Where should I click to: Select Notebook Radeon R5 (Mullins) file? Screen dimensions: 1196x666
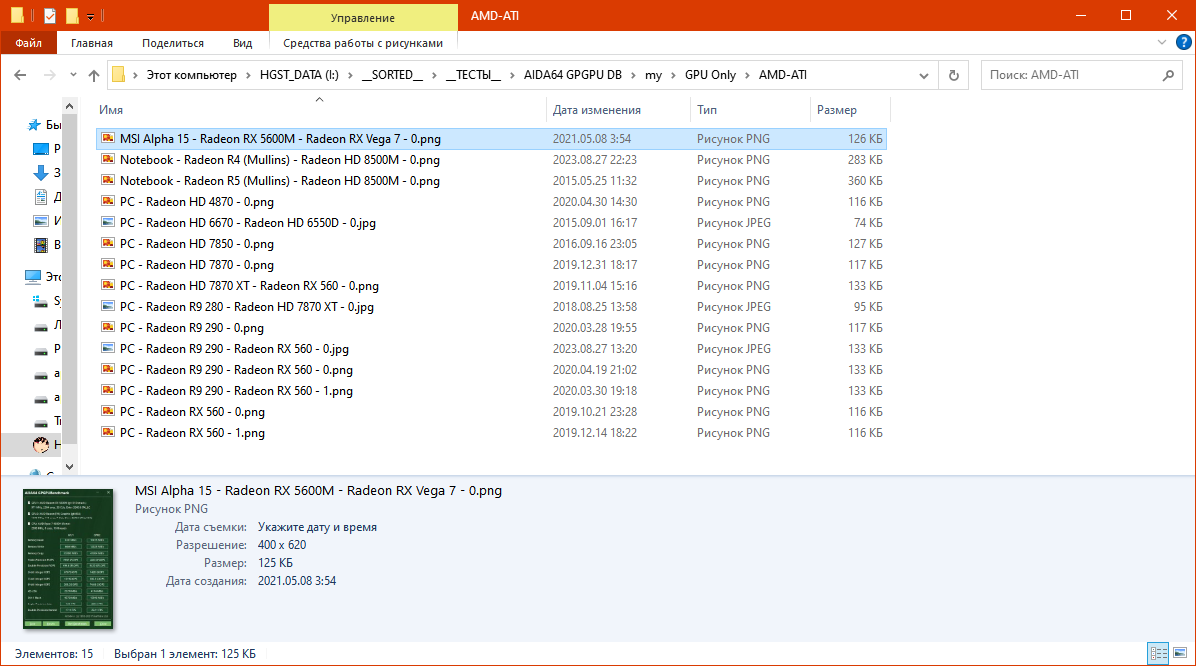(x=491, y=181)
